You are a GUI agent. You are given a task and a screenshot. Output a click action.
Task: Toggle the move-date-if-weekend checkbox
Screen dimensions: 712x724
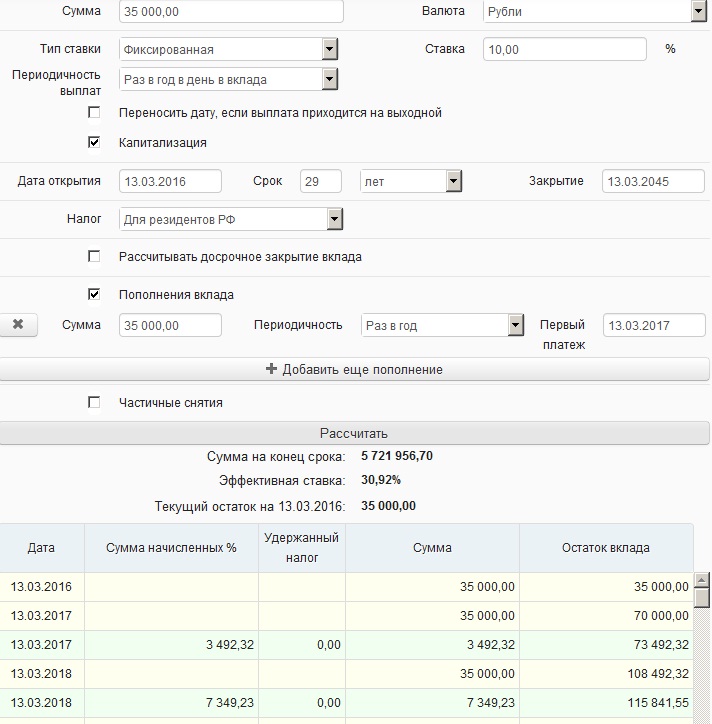coord(94,112)
